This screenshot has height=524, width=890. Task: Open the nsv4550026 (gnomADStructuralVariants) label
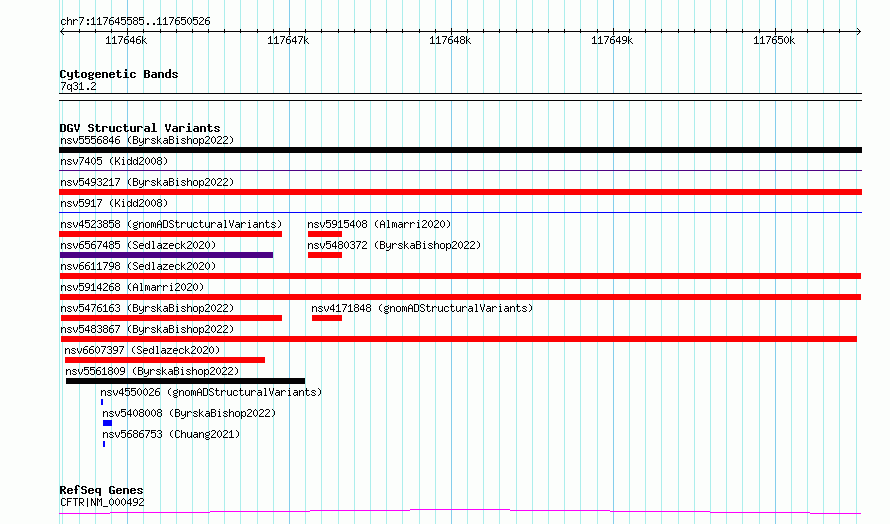211,392
